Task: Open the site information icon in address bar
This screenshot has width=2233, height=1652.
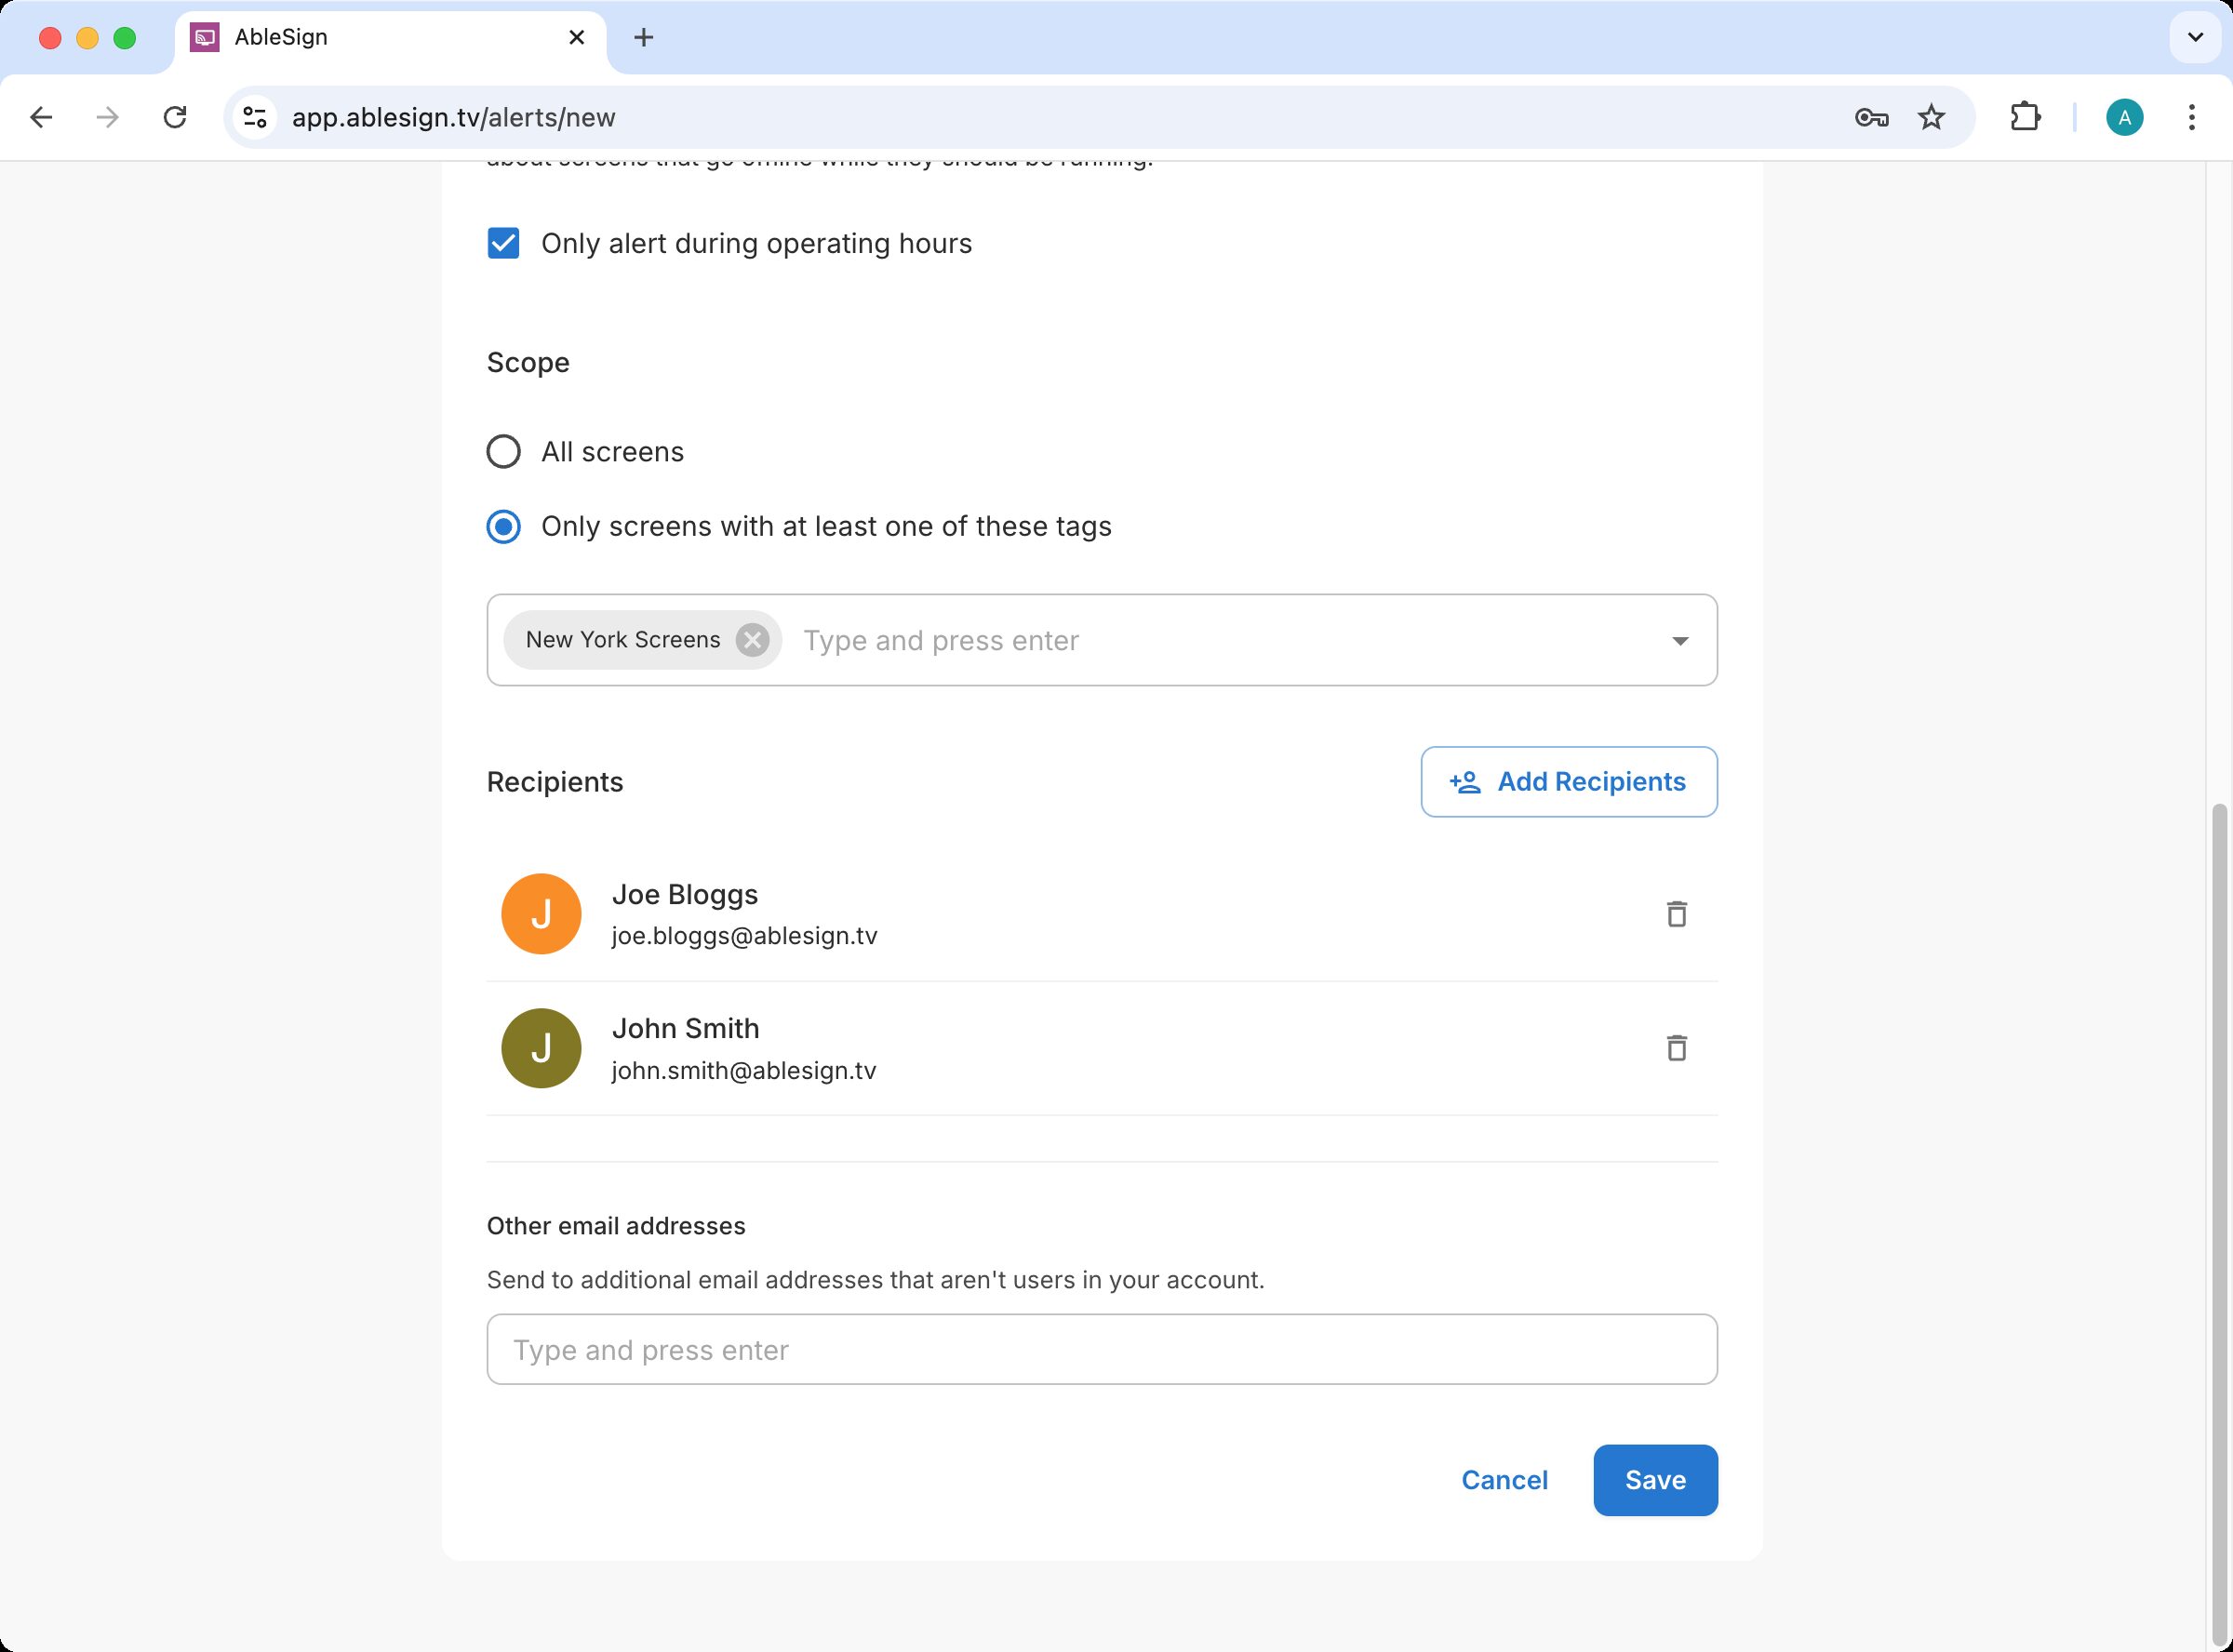Action: pyautogui.click(x=255, y=118)
